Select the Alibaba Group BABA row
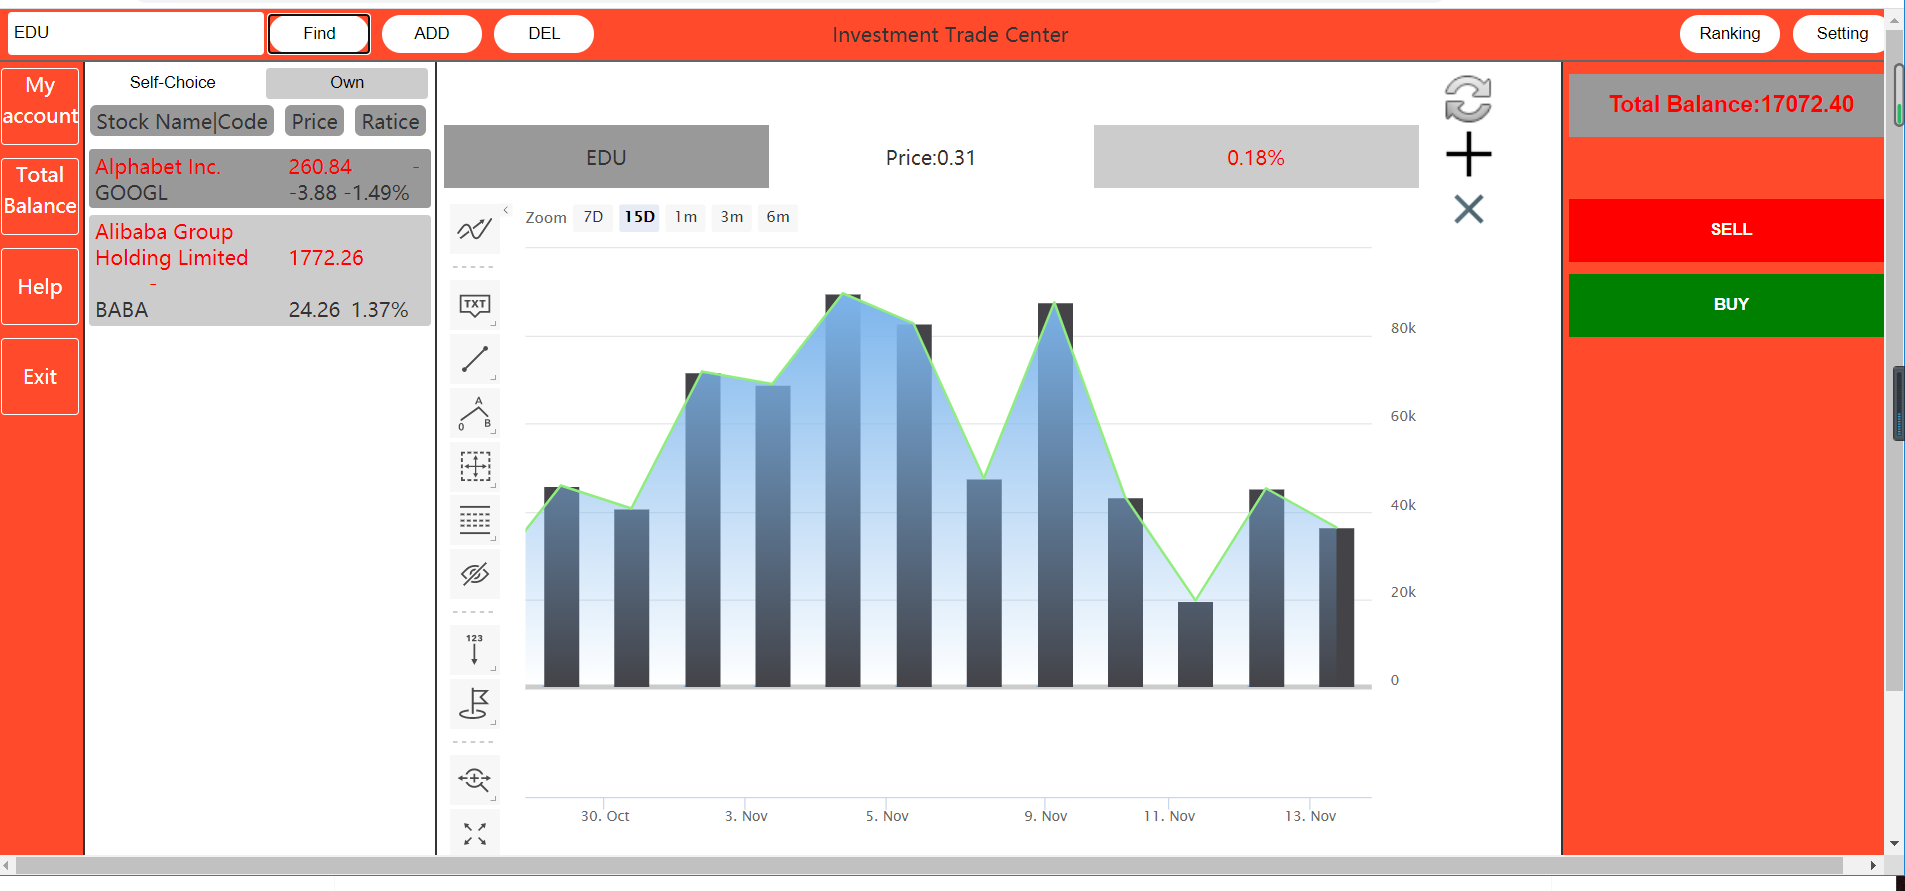Viewport: 1905px width, 891px height. click(x=260, y=270)
